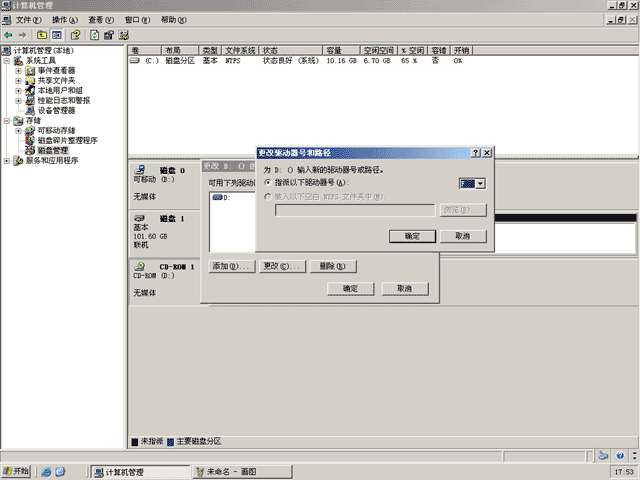640x480 pixels.
Task: Open the drive letter dropdown
Action: pos(480,184)
